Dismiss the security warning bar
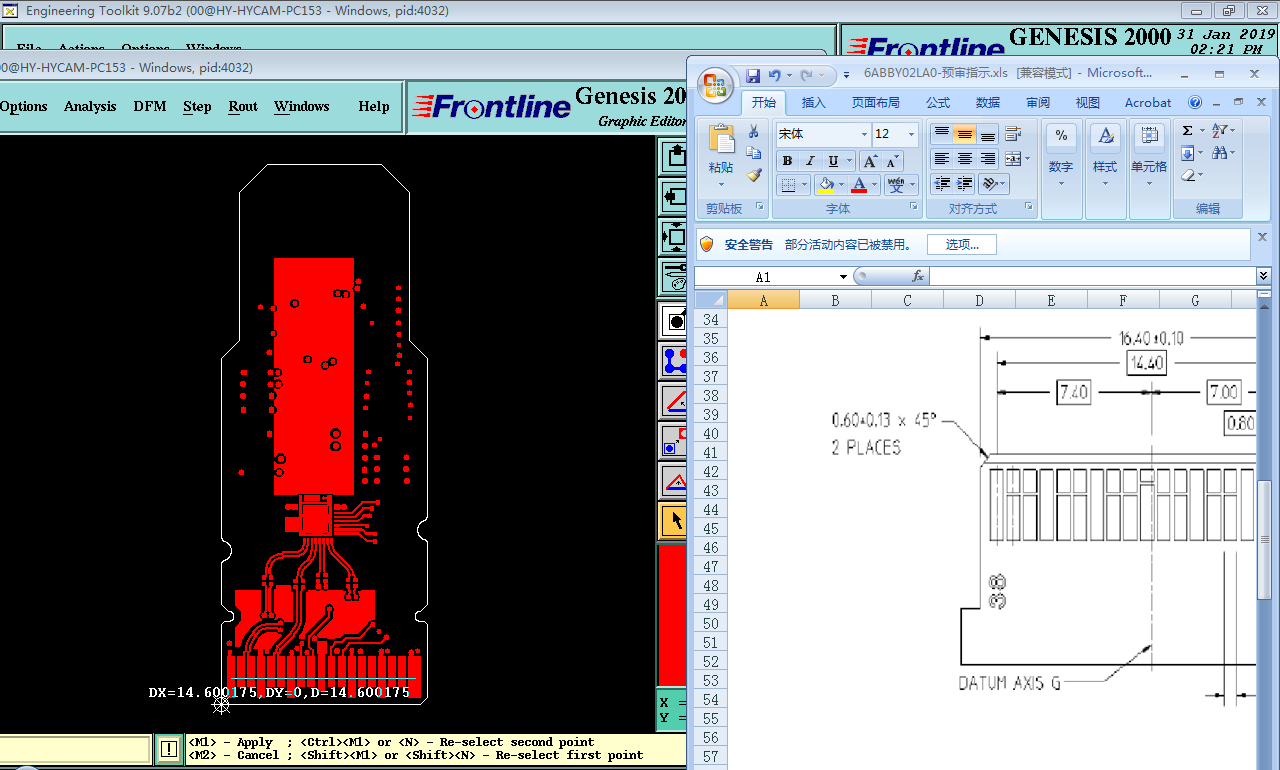This screenshot has width=1280, height=770. pyautogui.click(x=1262, y=238)
